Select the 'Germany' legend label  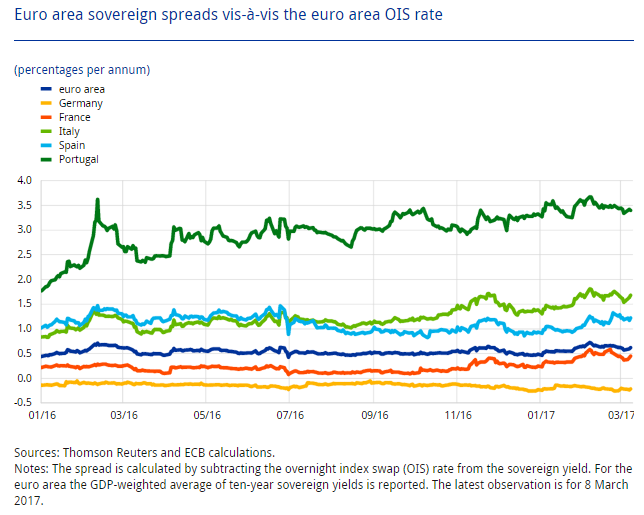coord(80,104)
